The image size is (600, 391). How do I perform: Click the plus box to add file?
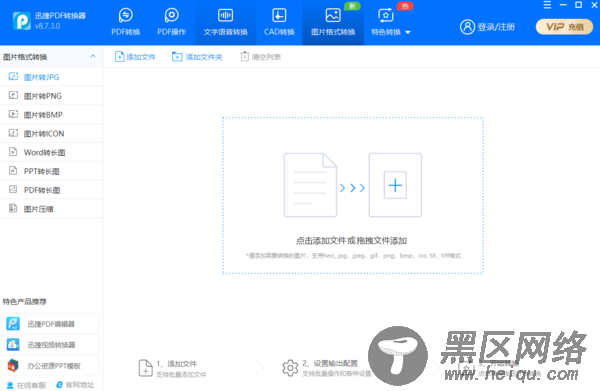point(395,185)
